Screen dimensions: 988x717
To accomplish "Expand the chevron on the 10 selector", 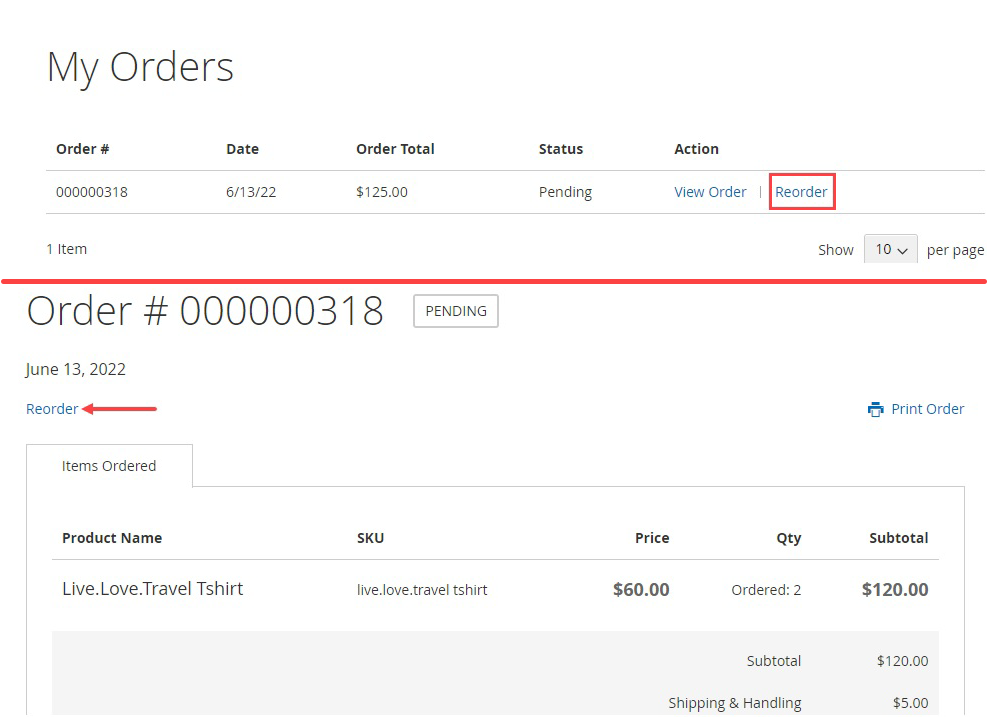I will pos(903,249).
